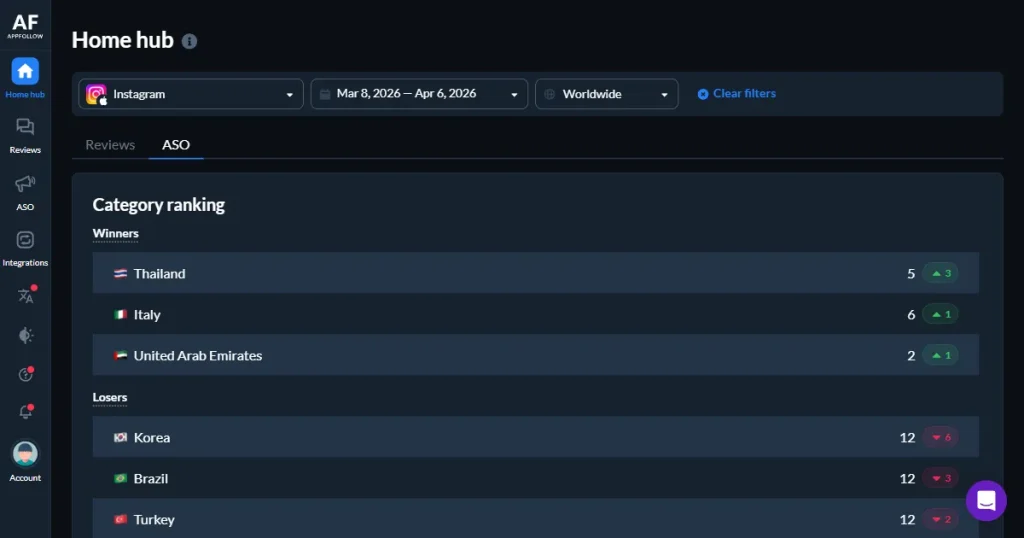Click the Instagram app icon in filter
Viewport: 1024px width, 538px height.
96,95
